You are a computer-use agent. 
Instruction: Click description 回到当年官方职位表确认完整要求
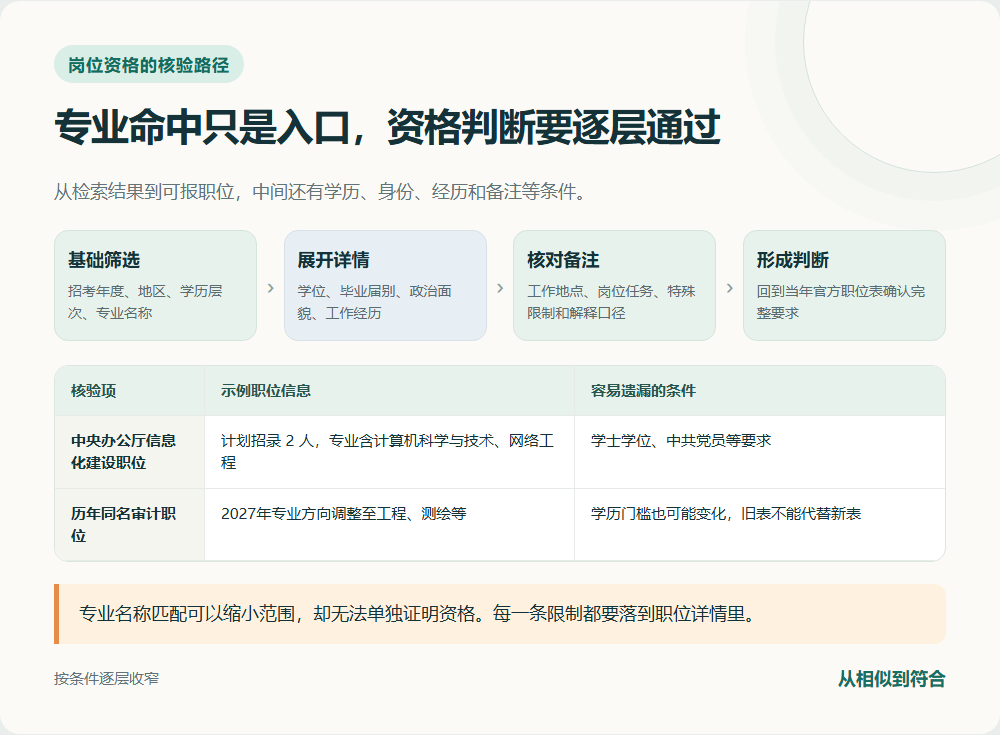(841, 302)
